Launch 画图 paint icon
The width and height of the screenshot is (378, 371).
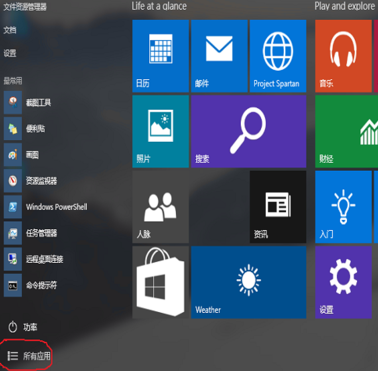pyautogui.click(x=13, y=155)
